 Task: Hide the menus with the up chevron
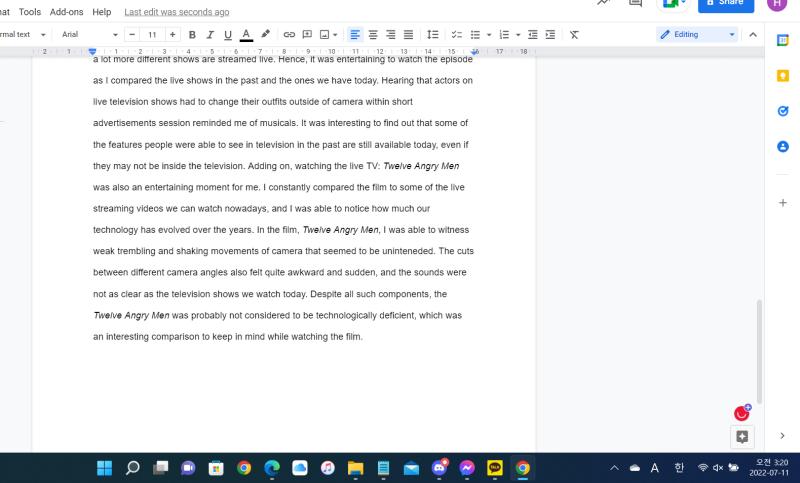click(753, 35)
